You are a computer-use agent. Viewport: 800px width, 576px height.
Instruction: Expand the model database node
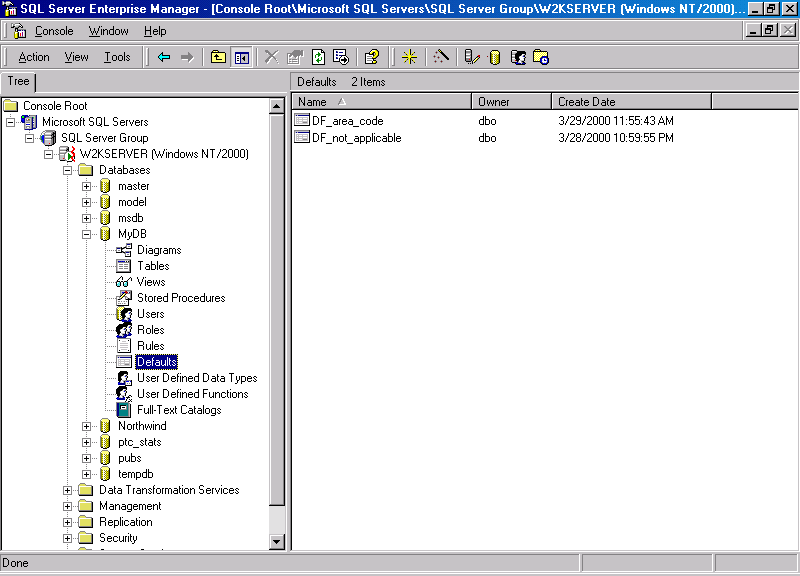tap(87, 202)
